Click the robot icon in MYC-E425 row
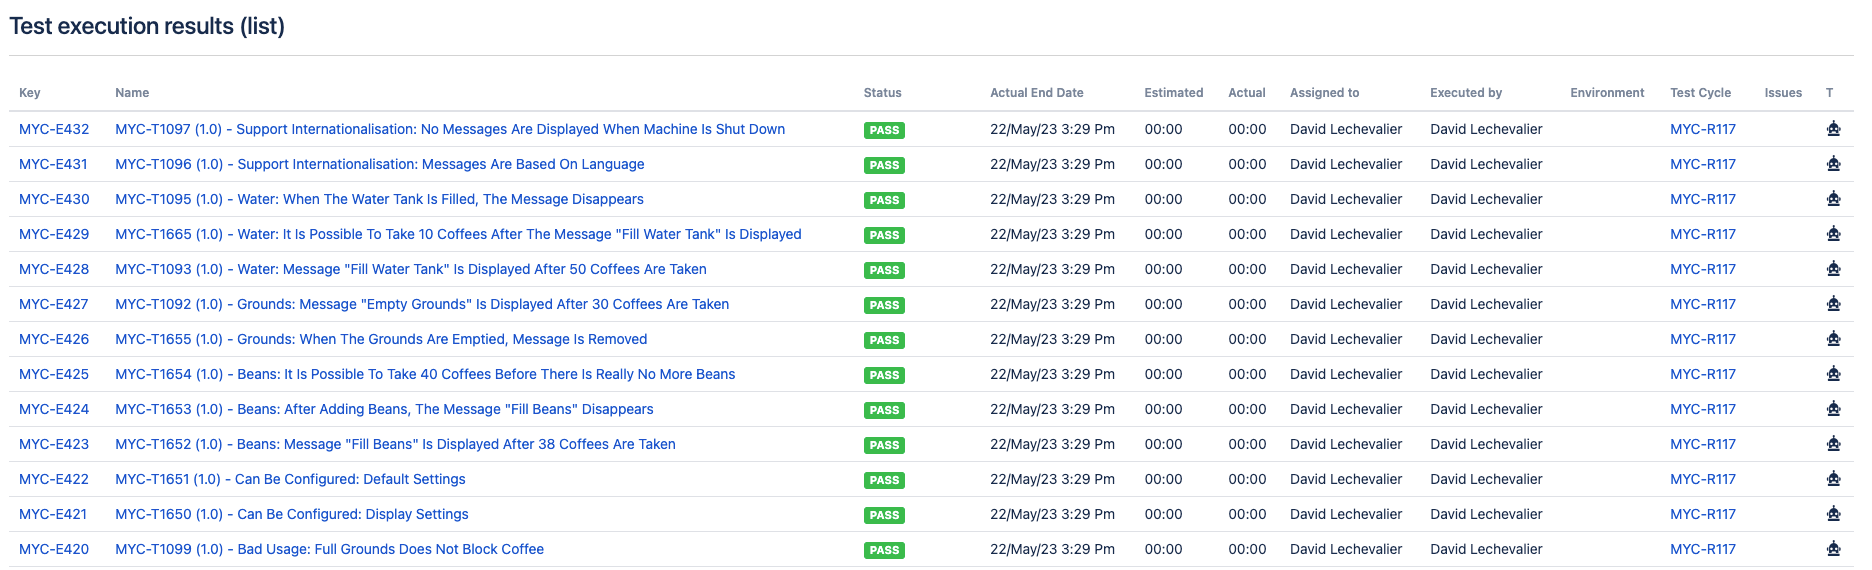 pos(1833,374)
